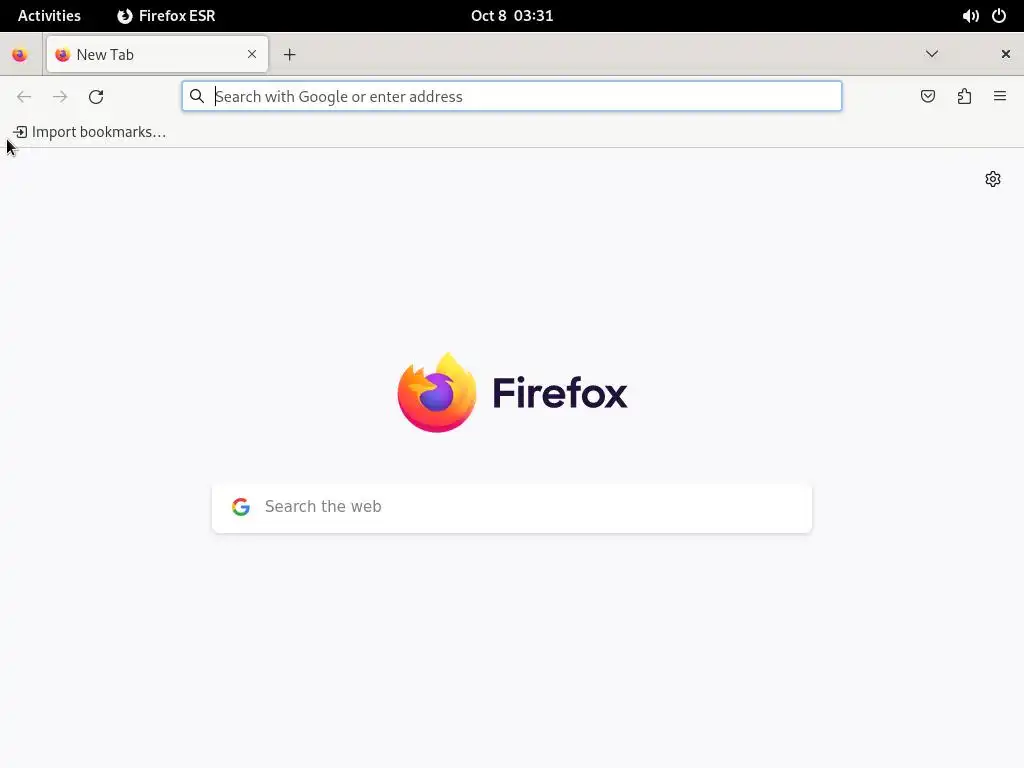Open the power system menu icon
1024x768 pixels.
click(x=999, y=16)
